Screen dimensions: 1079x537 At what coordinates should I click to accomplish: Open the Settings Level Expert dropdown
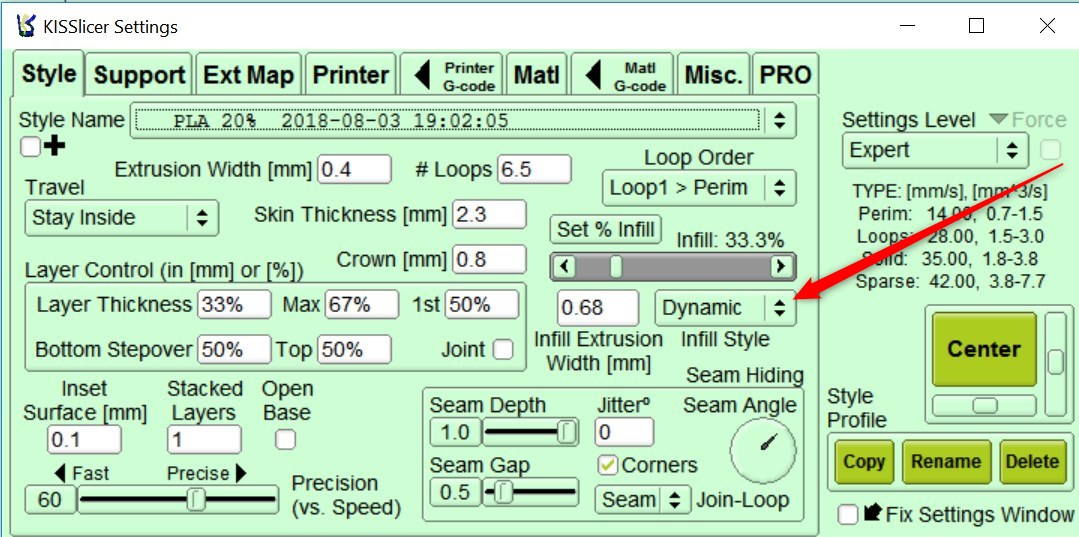(935, 150)
